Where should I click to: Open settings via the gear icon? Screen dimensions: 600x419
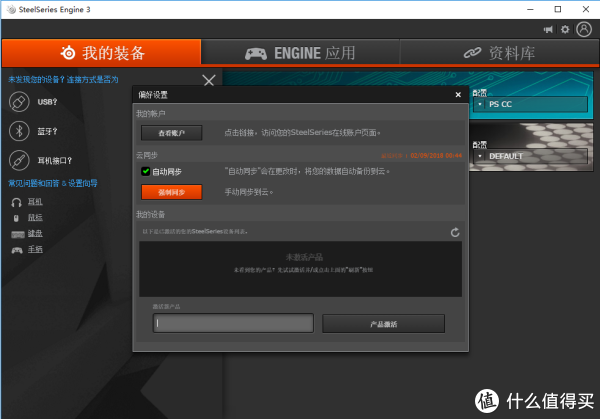tap(565, 29)
